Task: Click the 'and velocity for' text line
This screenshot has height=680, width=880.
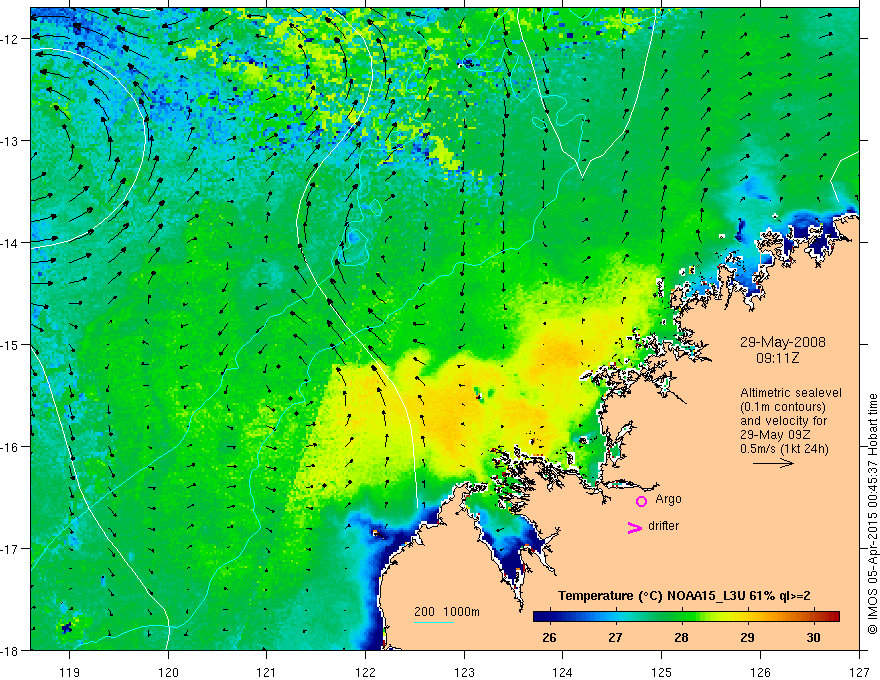Action: pyautogui.click(x=783, y=421)
